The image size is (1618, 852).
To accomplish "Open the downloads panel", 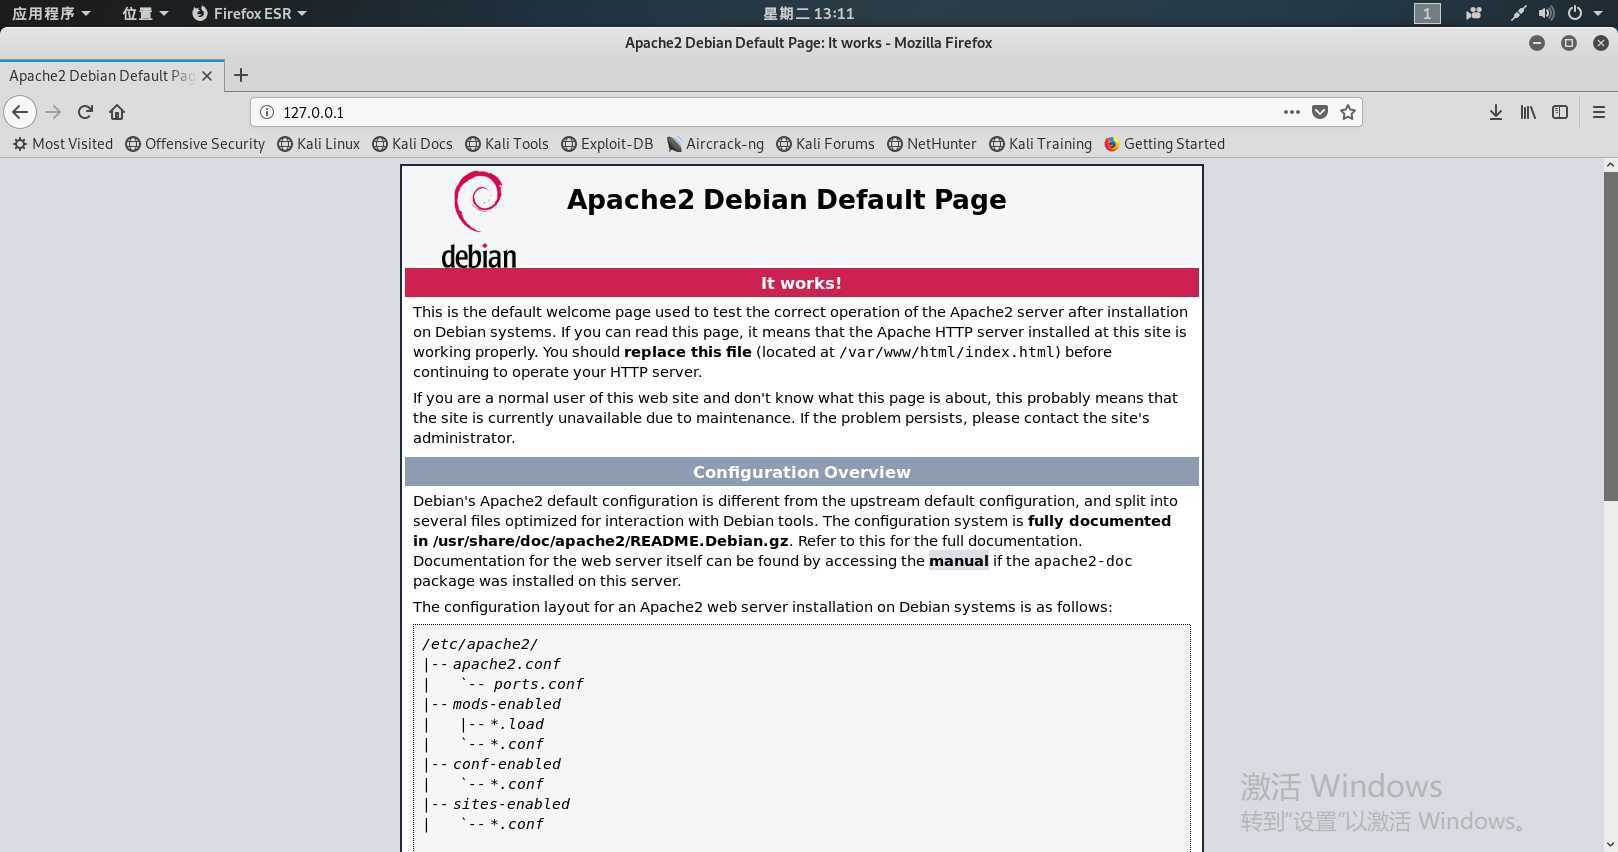I will [1495, 112].
